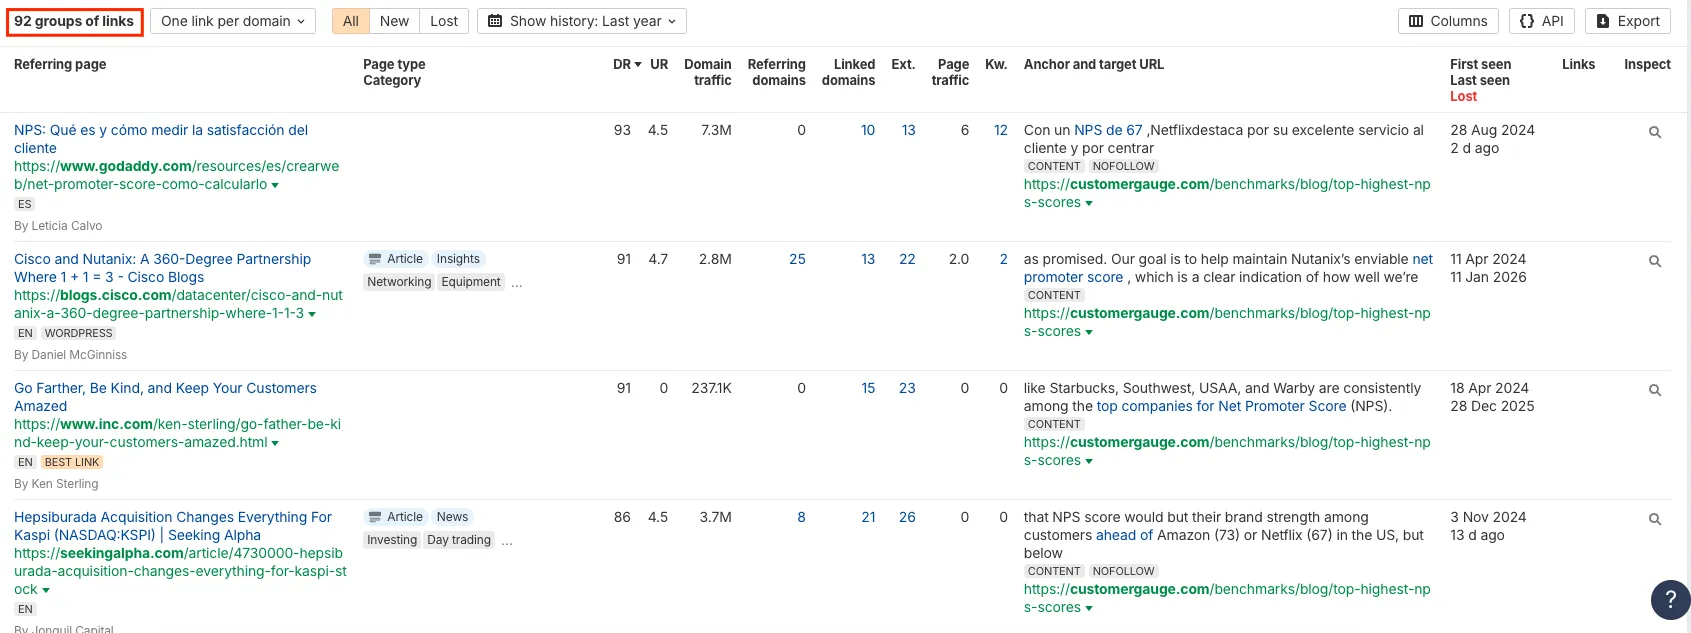Expand more categories ellipsis in Cisco row
The height and width of the screenshot is (633, 1691).
pos(517,283)
